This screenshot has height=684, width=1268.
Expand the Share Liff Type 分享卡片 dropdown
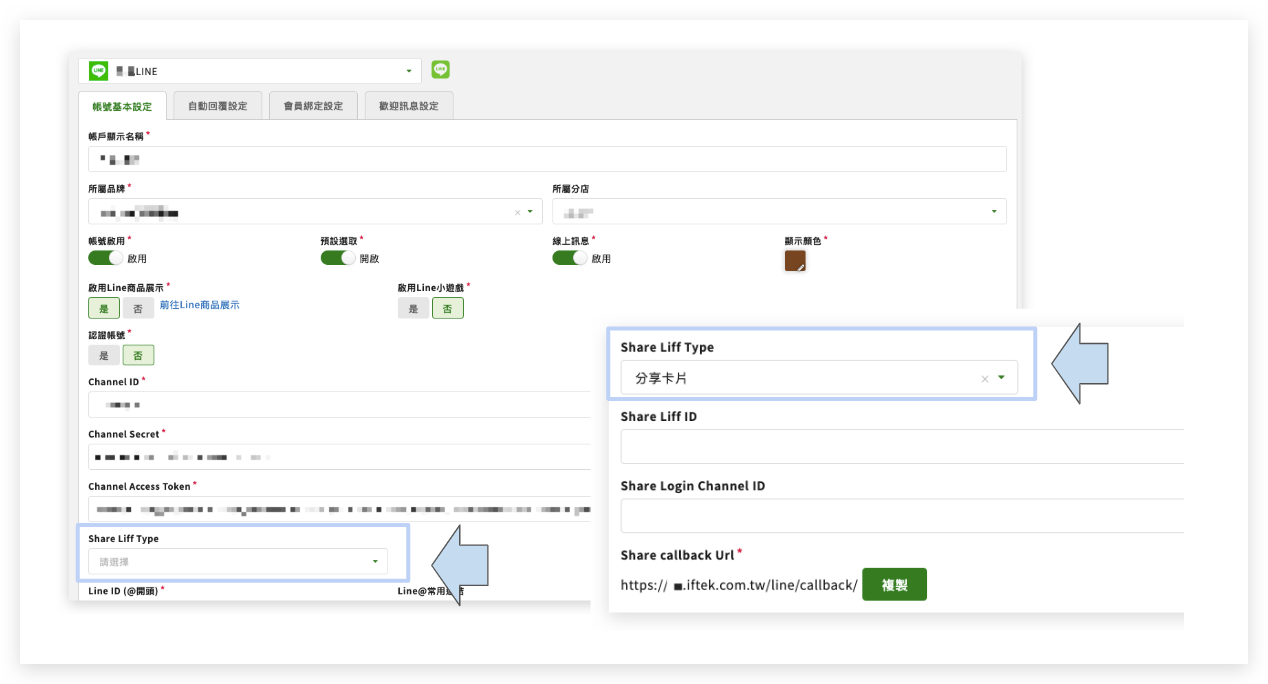(1001, 378)
